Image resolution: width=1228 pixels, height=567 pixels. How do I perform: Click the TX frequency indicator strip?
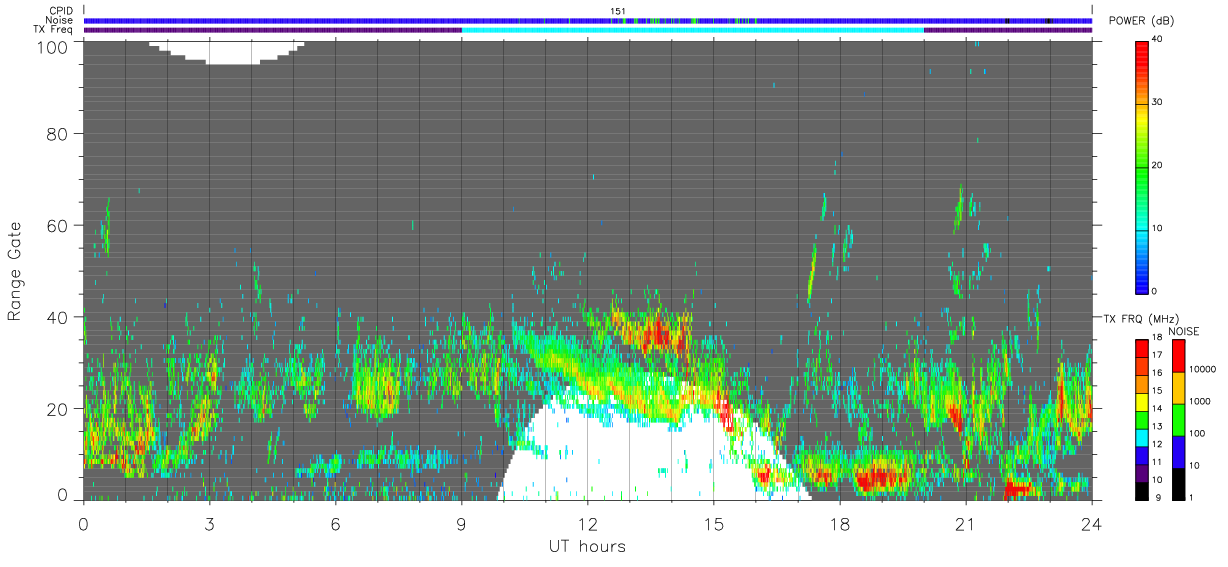(x=588, y=30)
